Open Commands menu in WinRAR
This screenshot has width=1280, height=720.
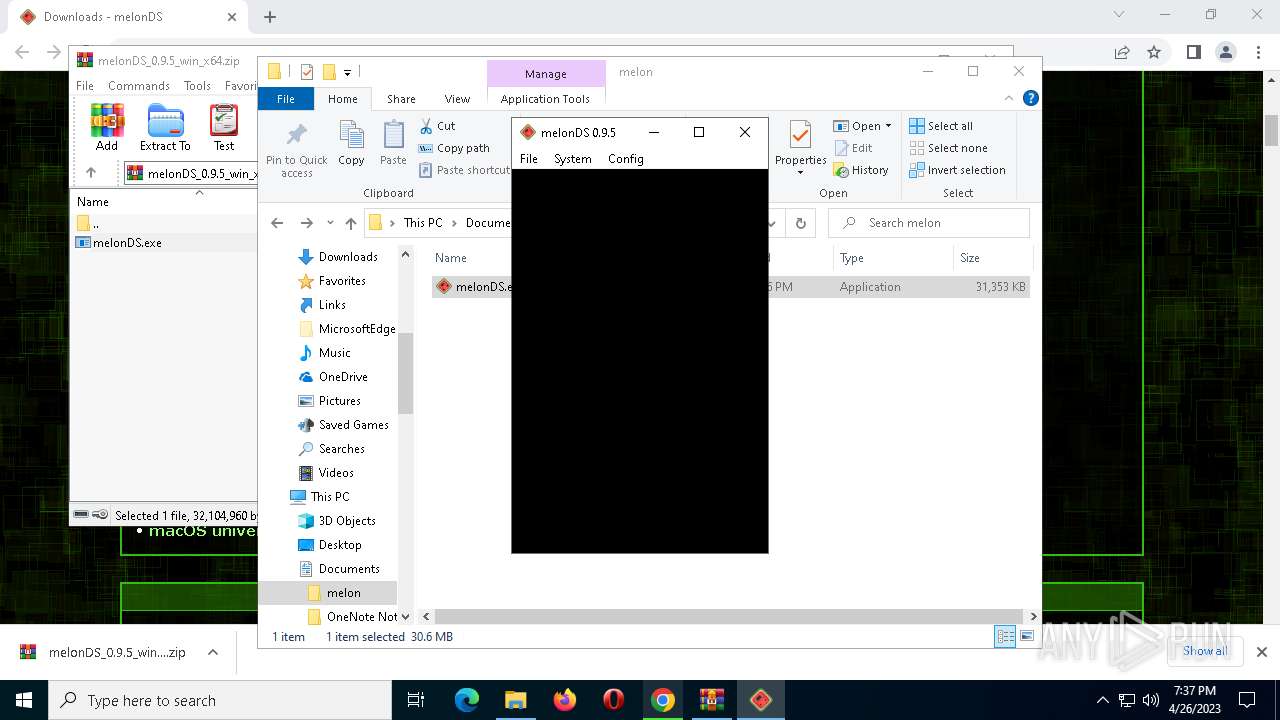point(139,86)
